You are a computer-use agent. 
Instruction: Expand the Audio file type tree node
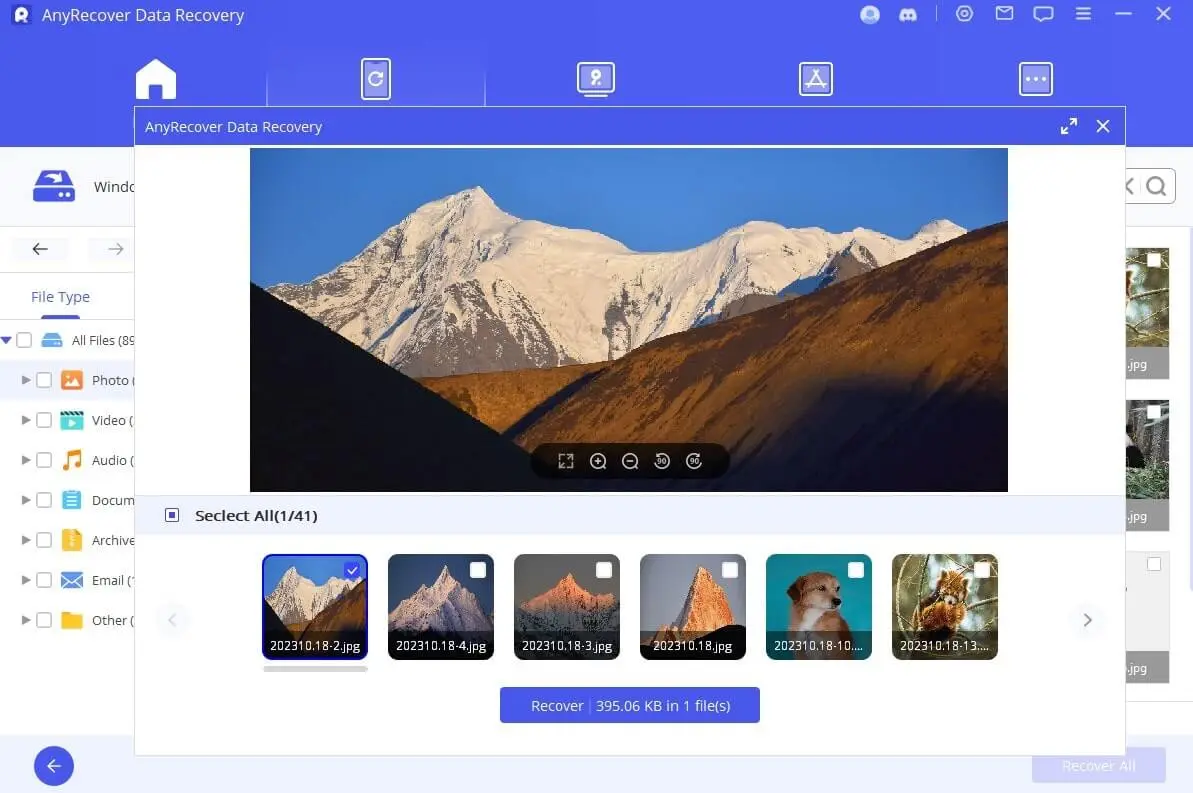point(26,460)
